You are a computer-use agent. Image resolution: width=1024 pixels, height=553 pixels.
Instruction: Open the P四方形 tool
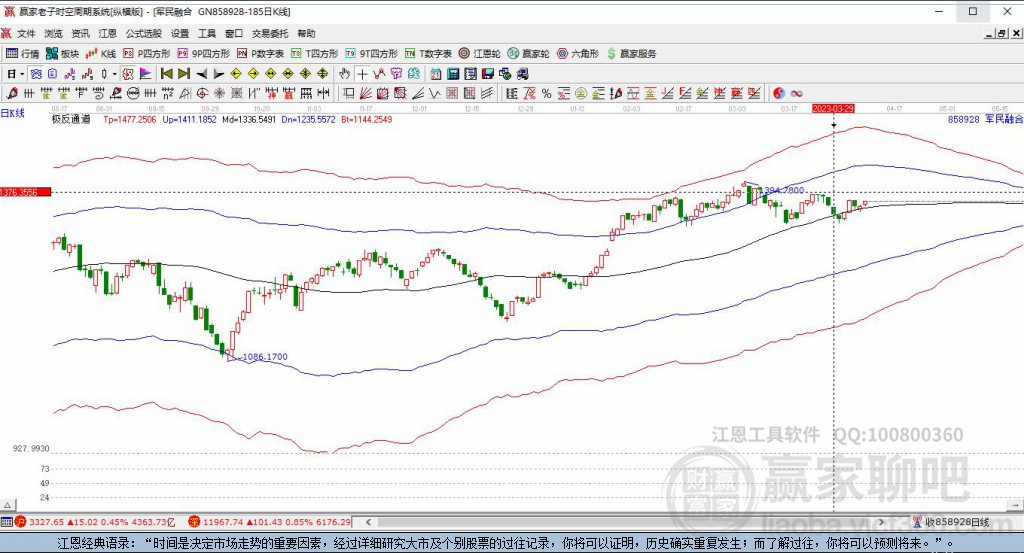[x=147, y=54]
